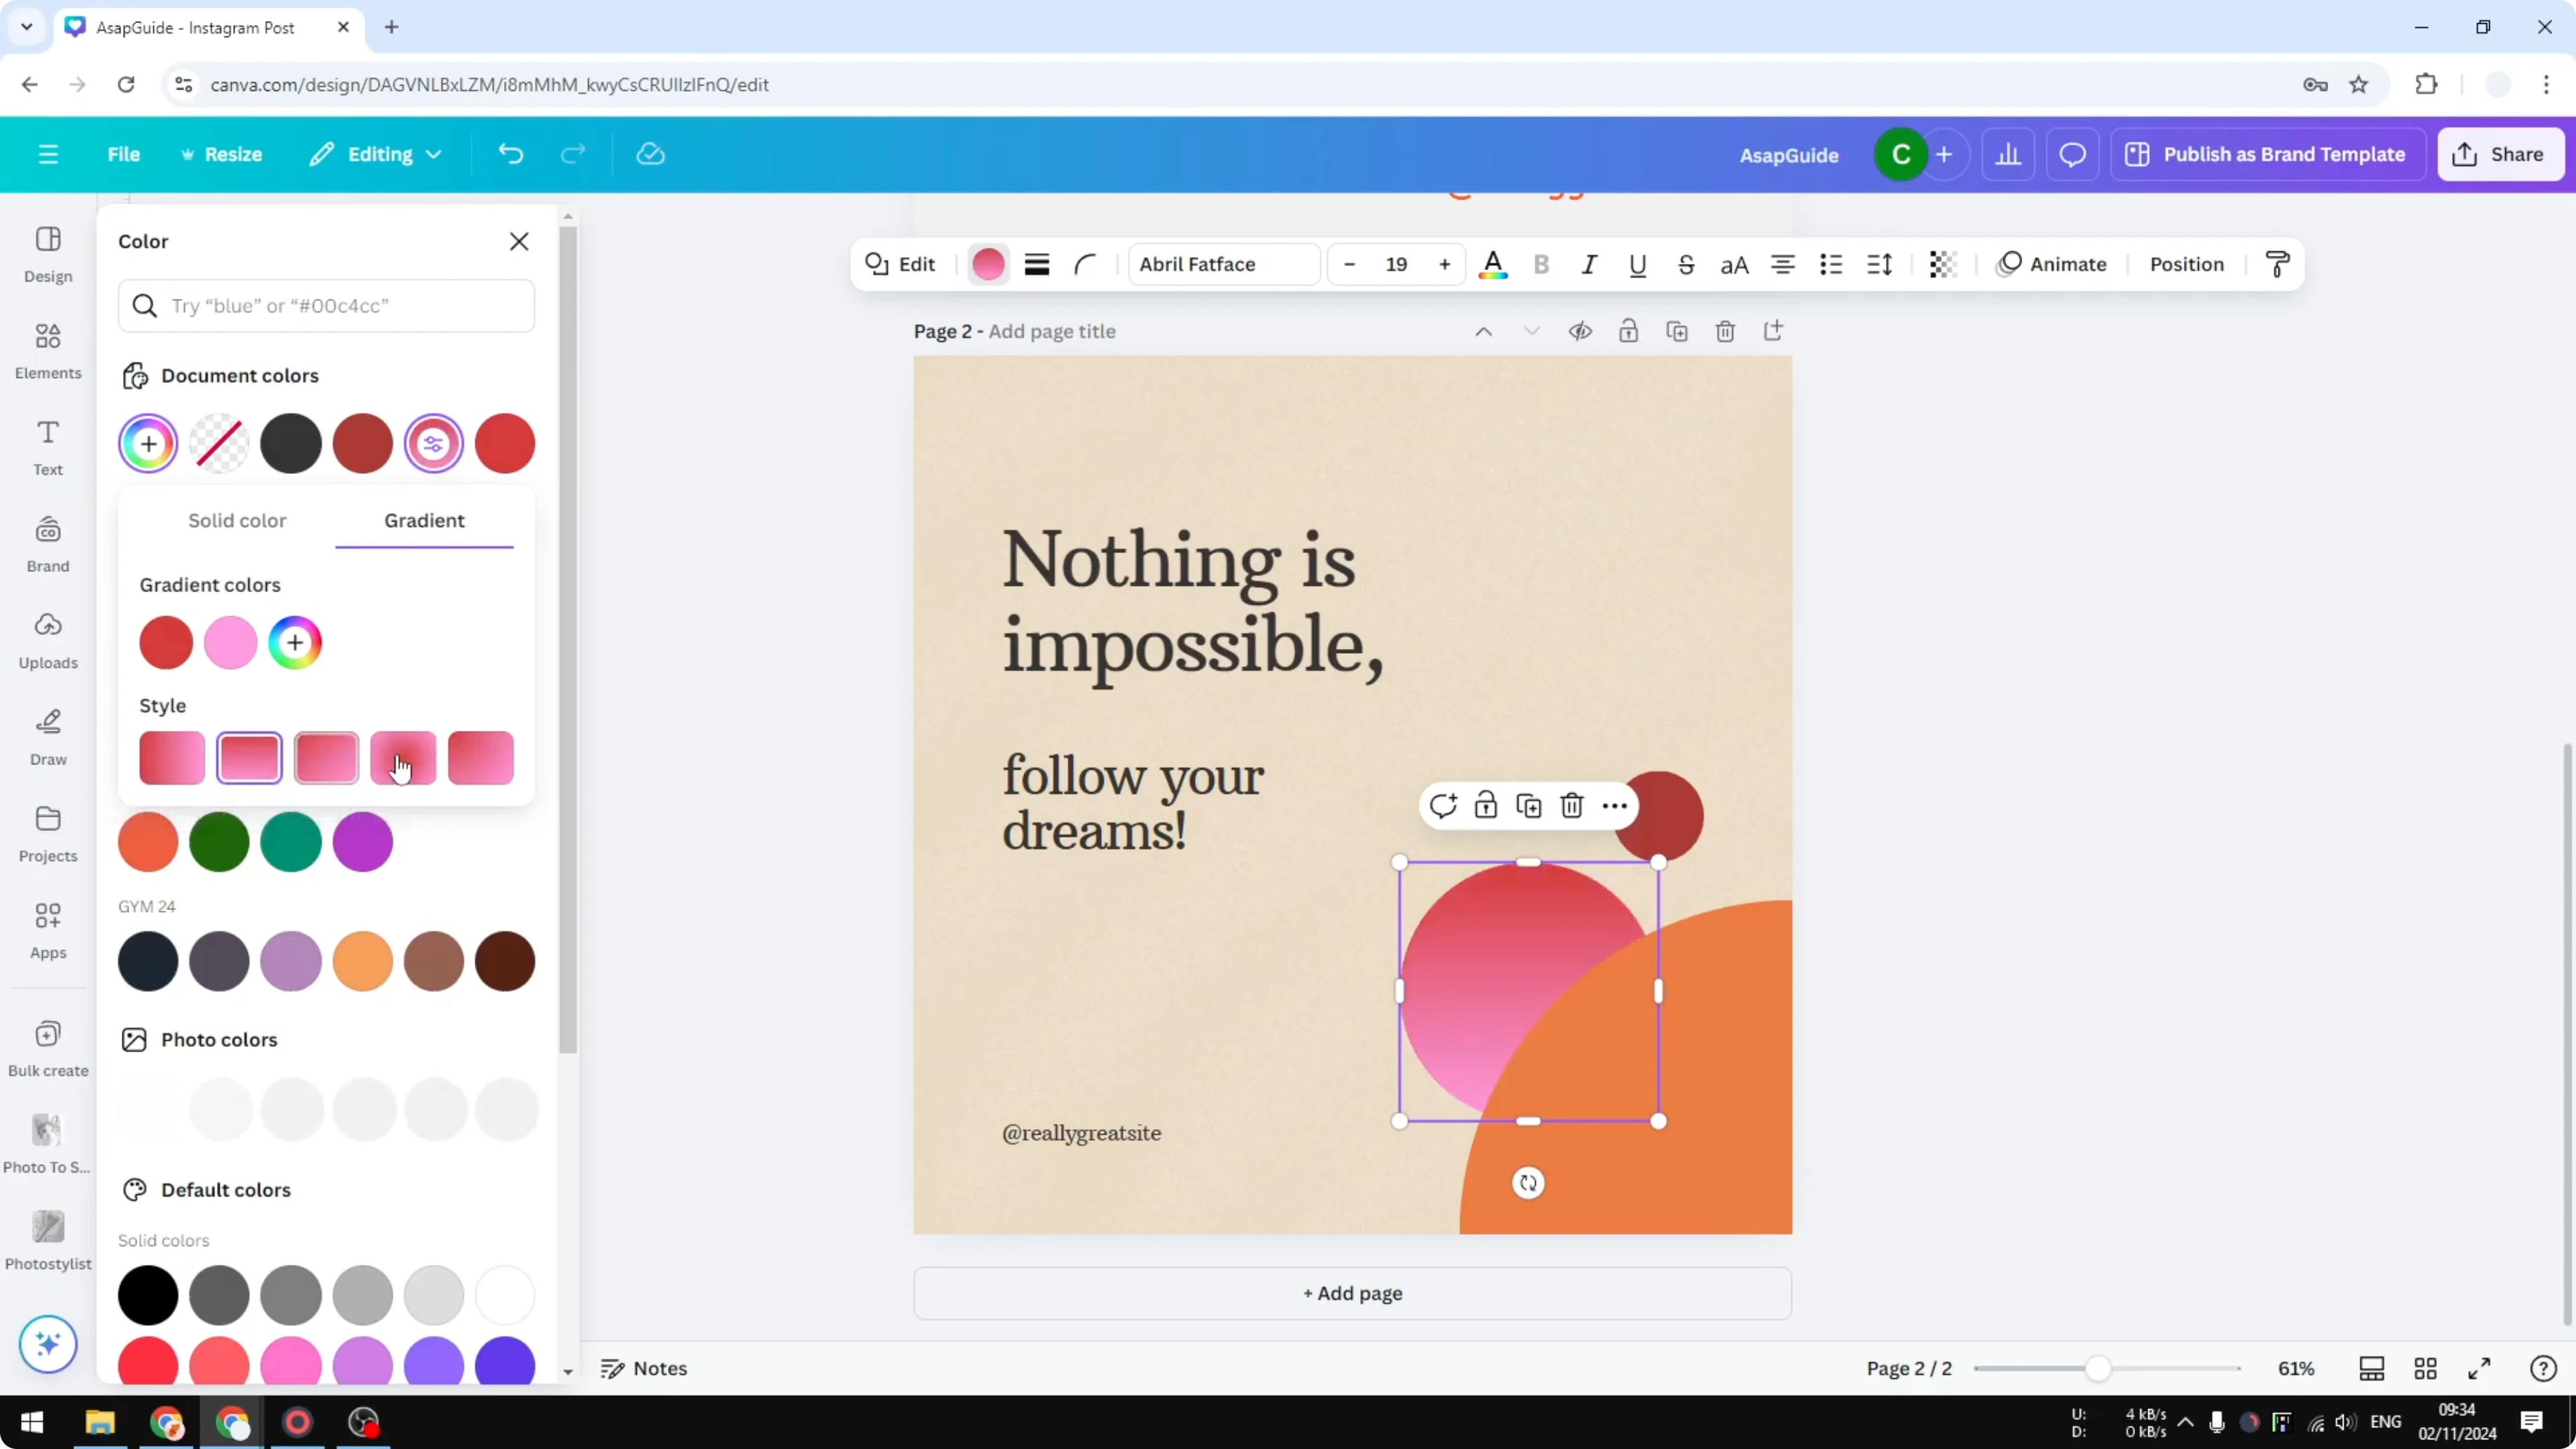
Task: Click the undo icon in the top bar
Action: click(510, 153)
